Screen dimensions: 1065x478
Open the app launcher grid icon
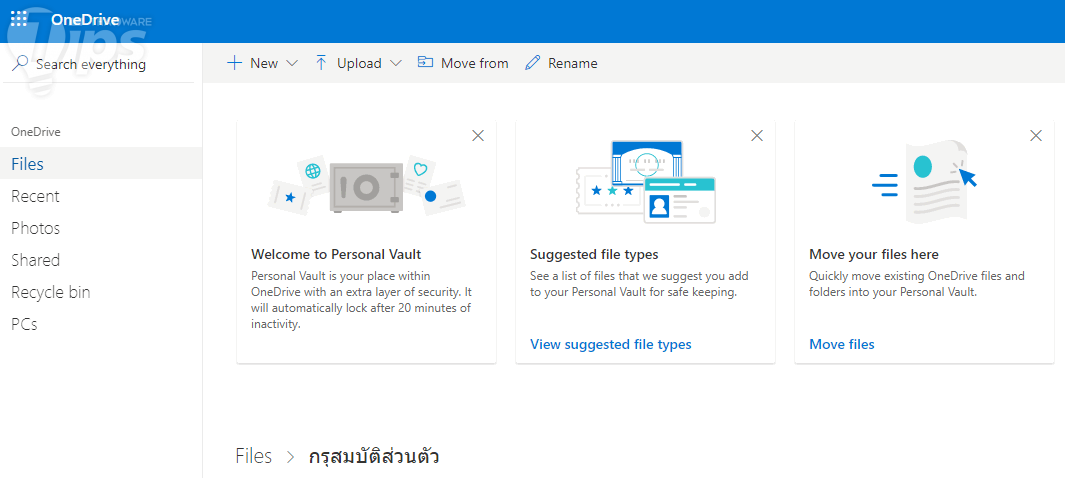pos(19,19)
